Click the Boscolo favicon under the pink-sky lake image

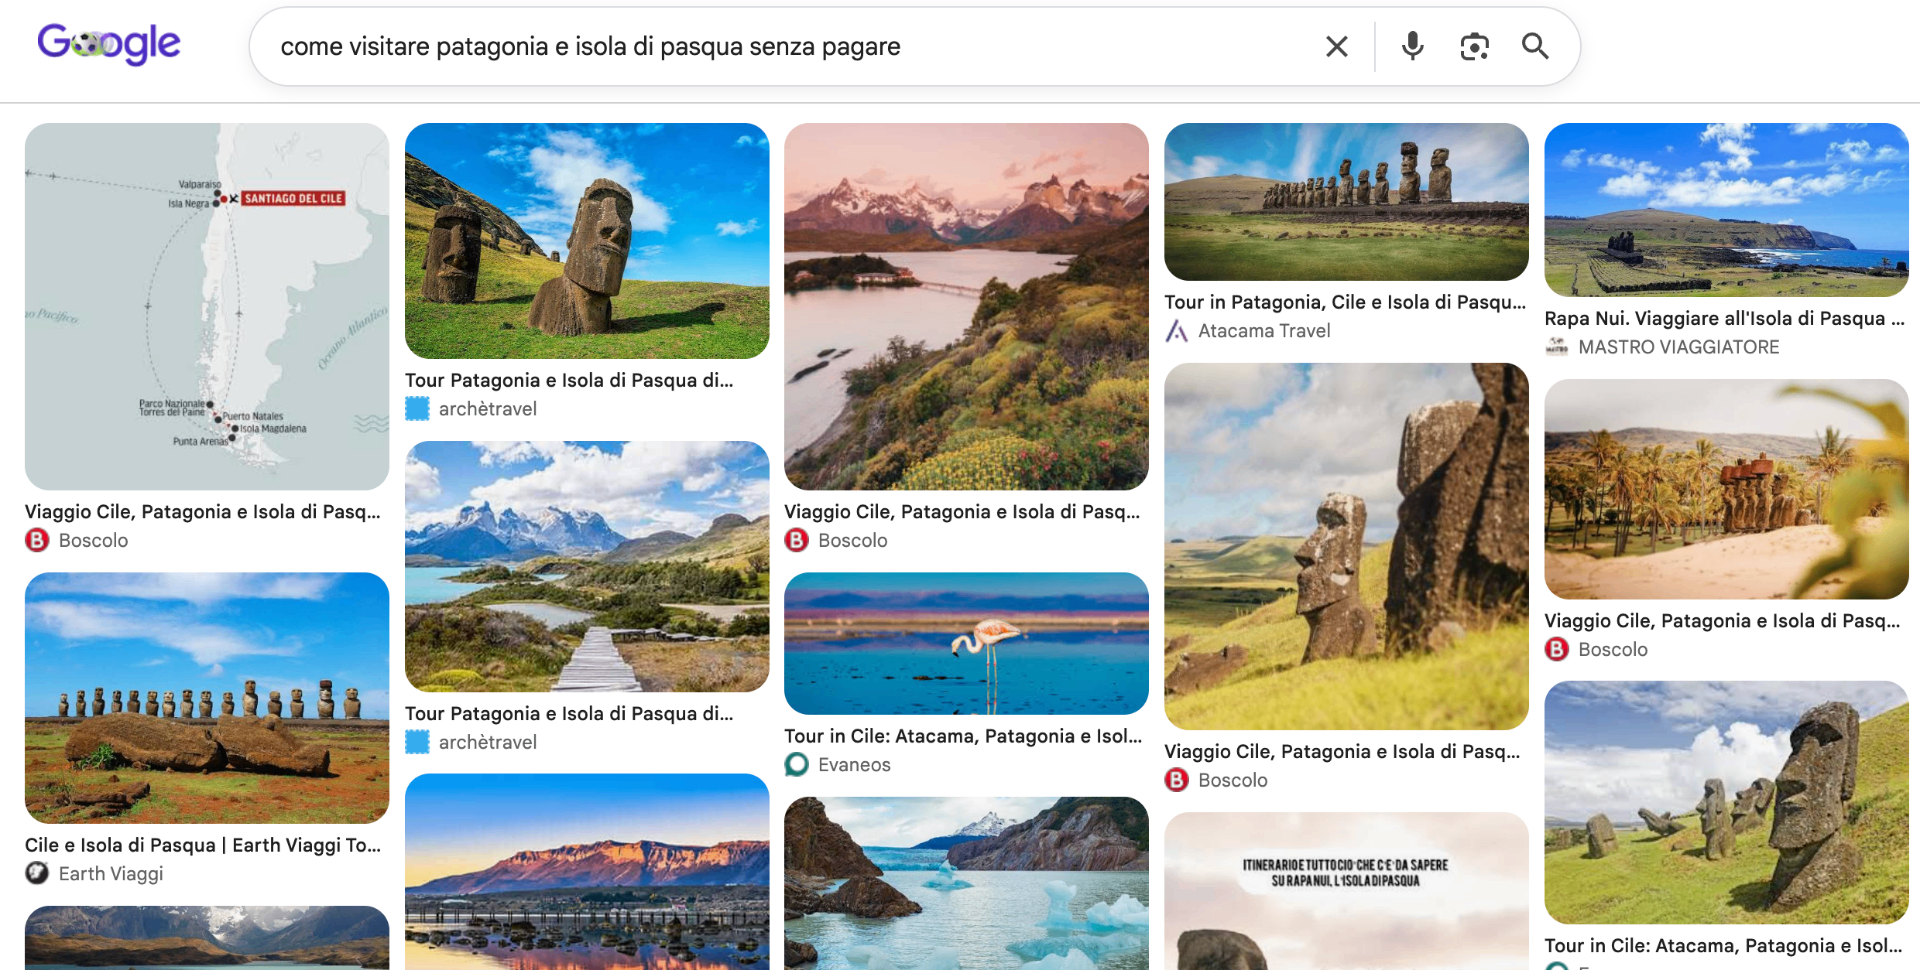tap(797, 540)
